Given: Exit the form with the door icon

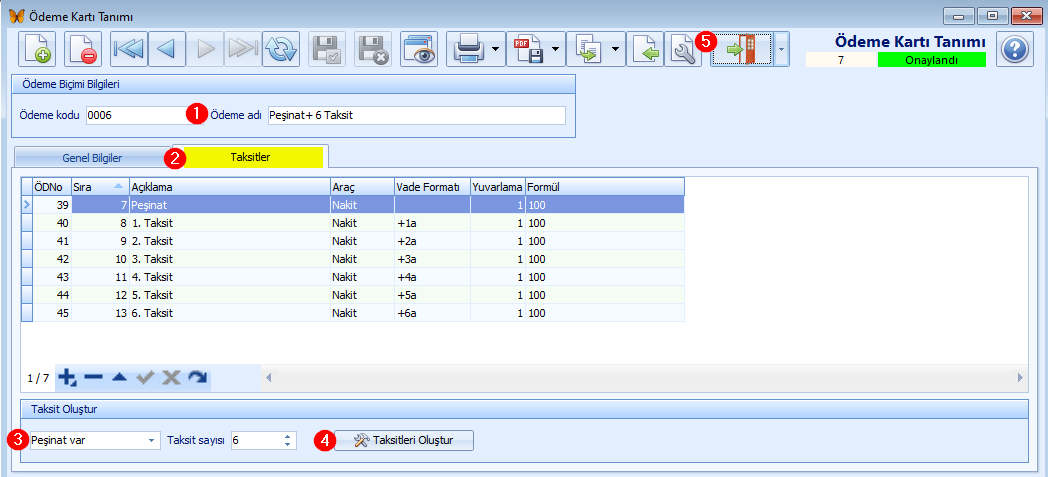Looking at the screenshot, I should pyautogui.click(x=742, y=49).
